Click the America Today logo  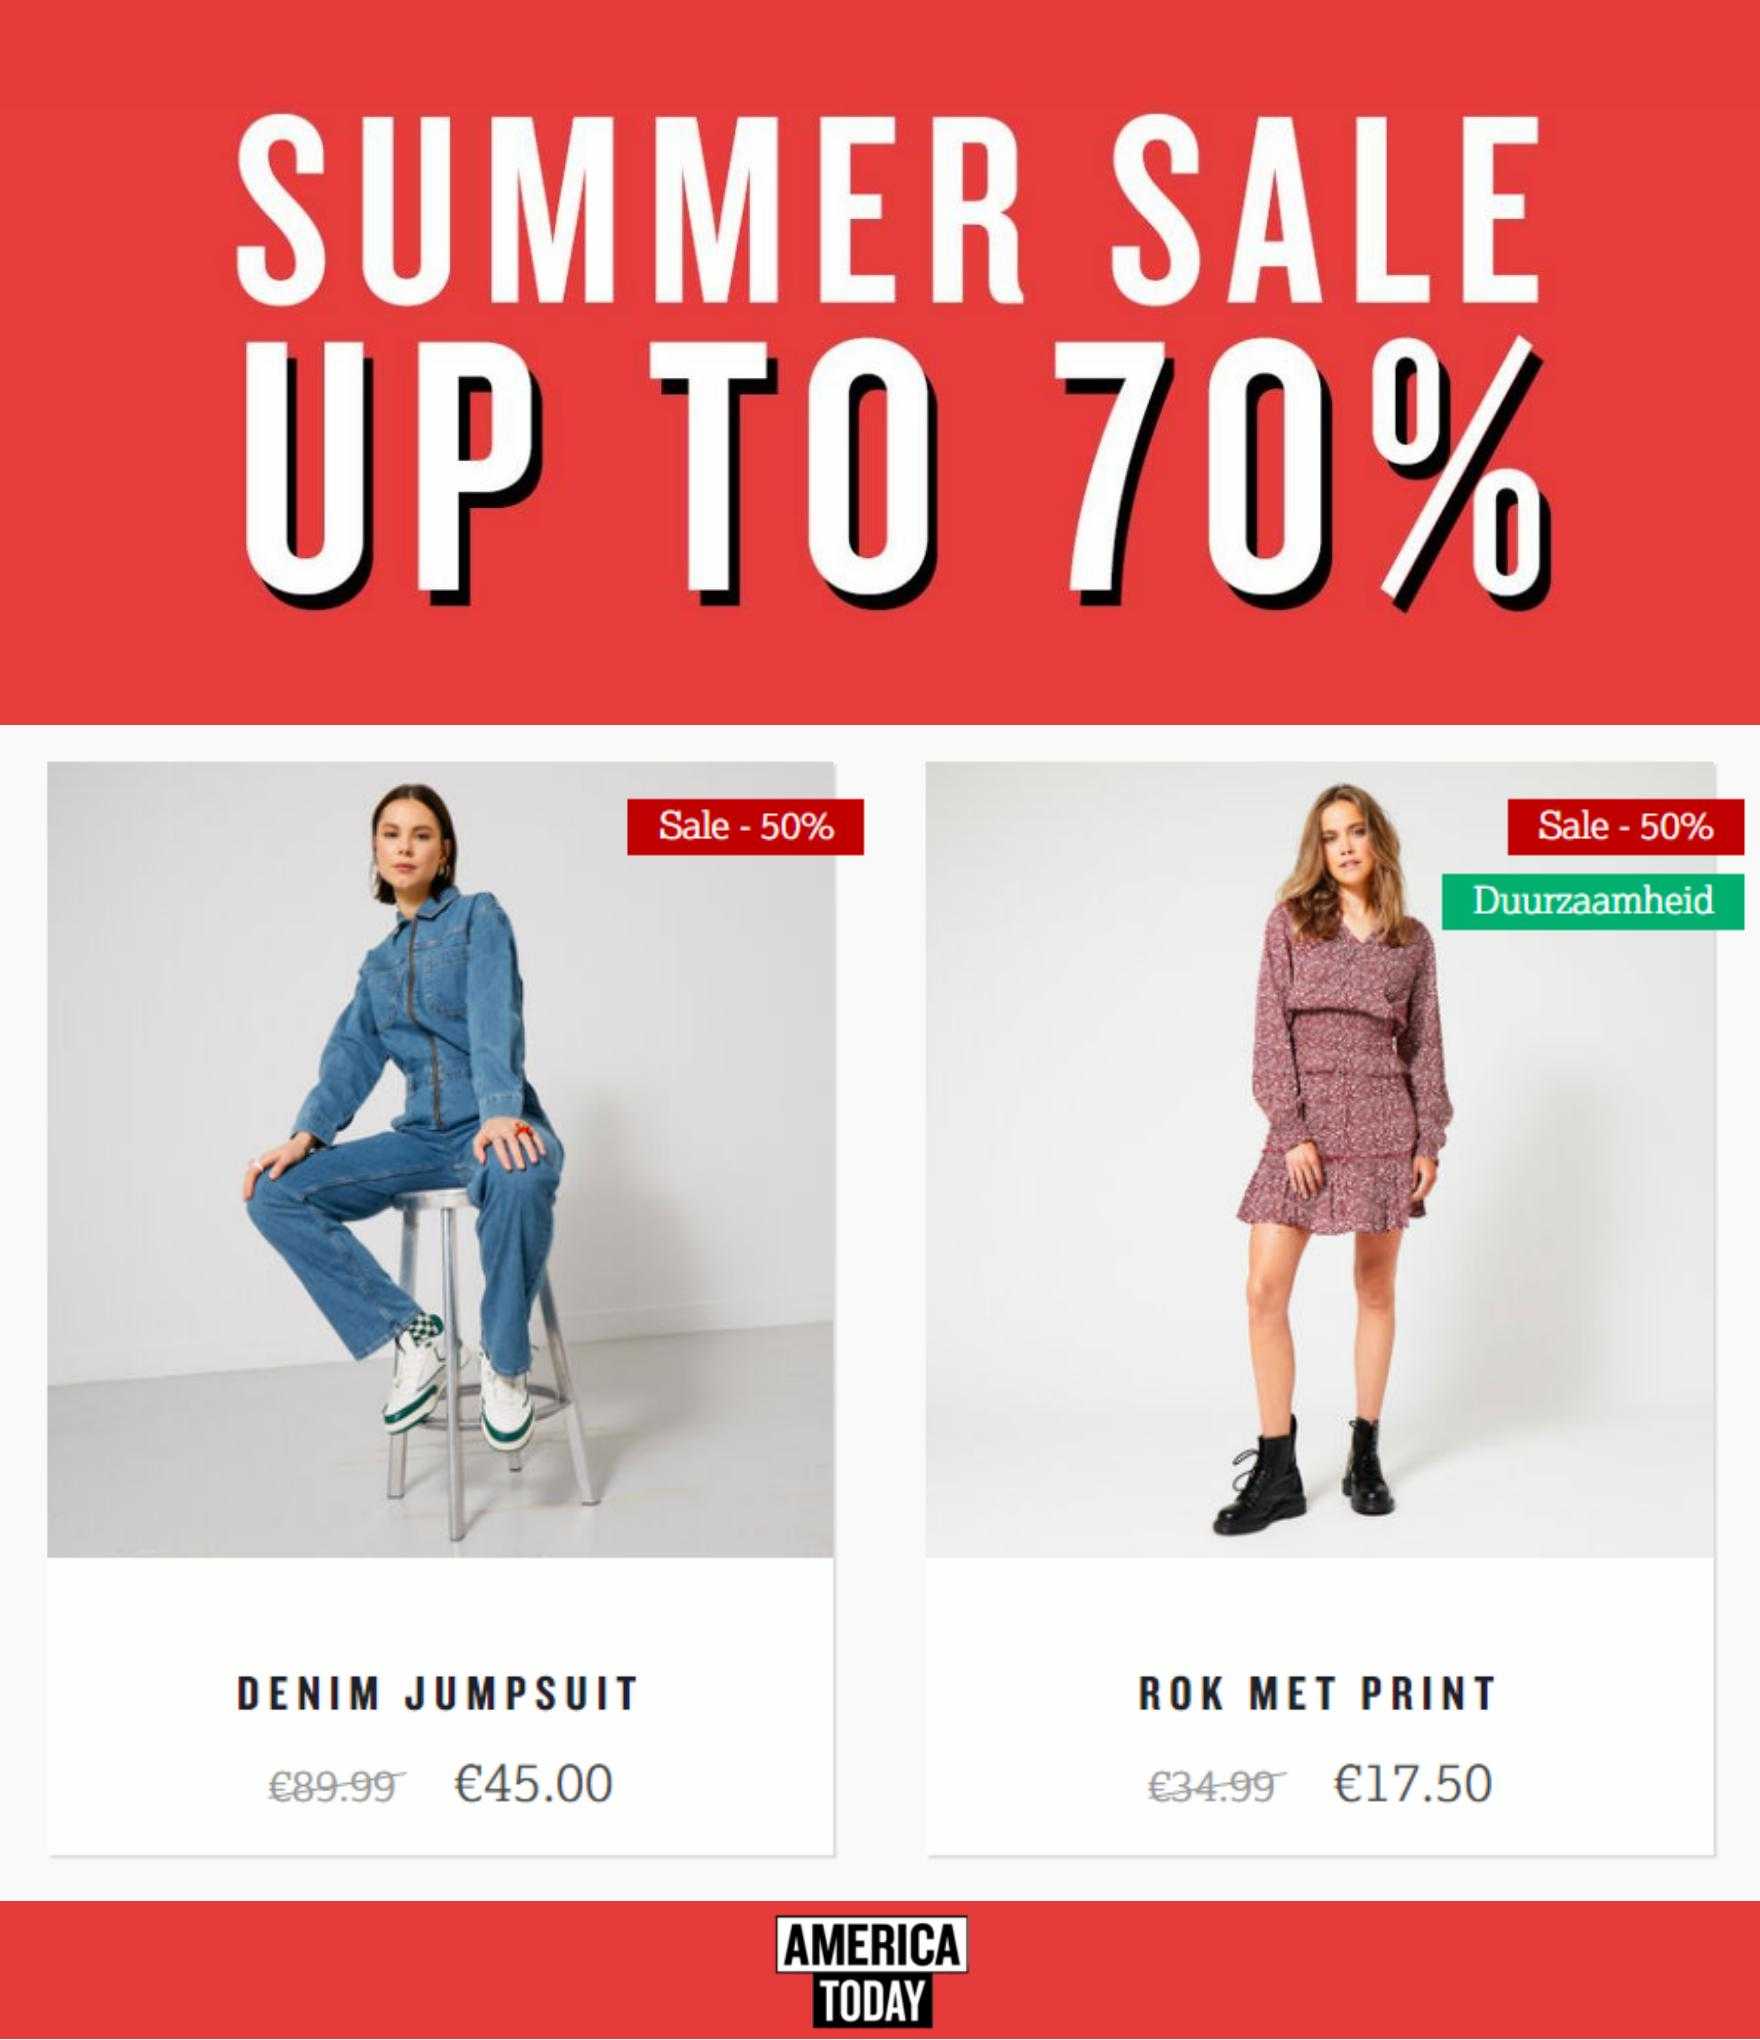tap(871, 1971)
